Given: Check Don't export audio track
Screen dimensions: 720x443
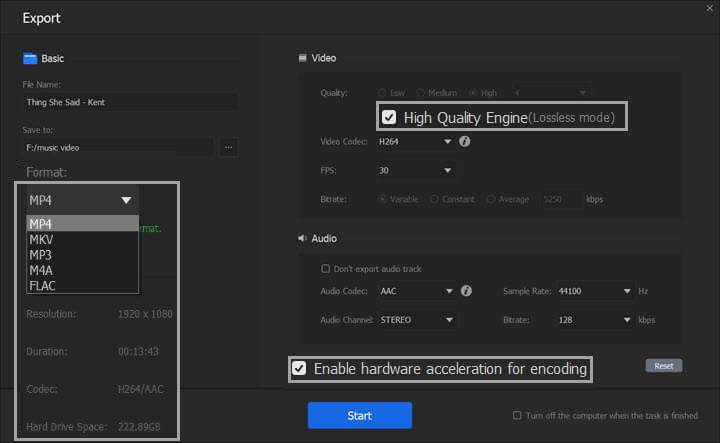Looking at the screenshot, I should pos(325,269).
